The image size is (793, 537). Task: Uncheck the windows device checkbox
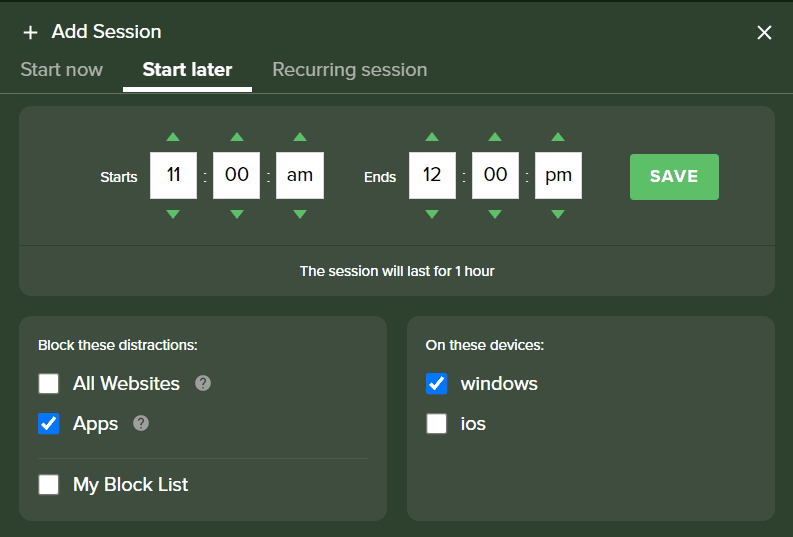(436, 383)
